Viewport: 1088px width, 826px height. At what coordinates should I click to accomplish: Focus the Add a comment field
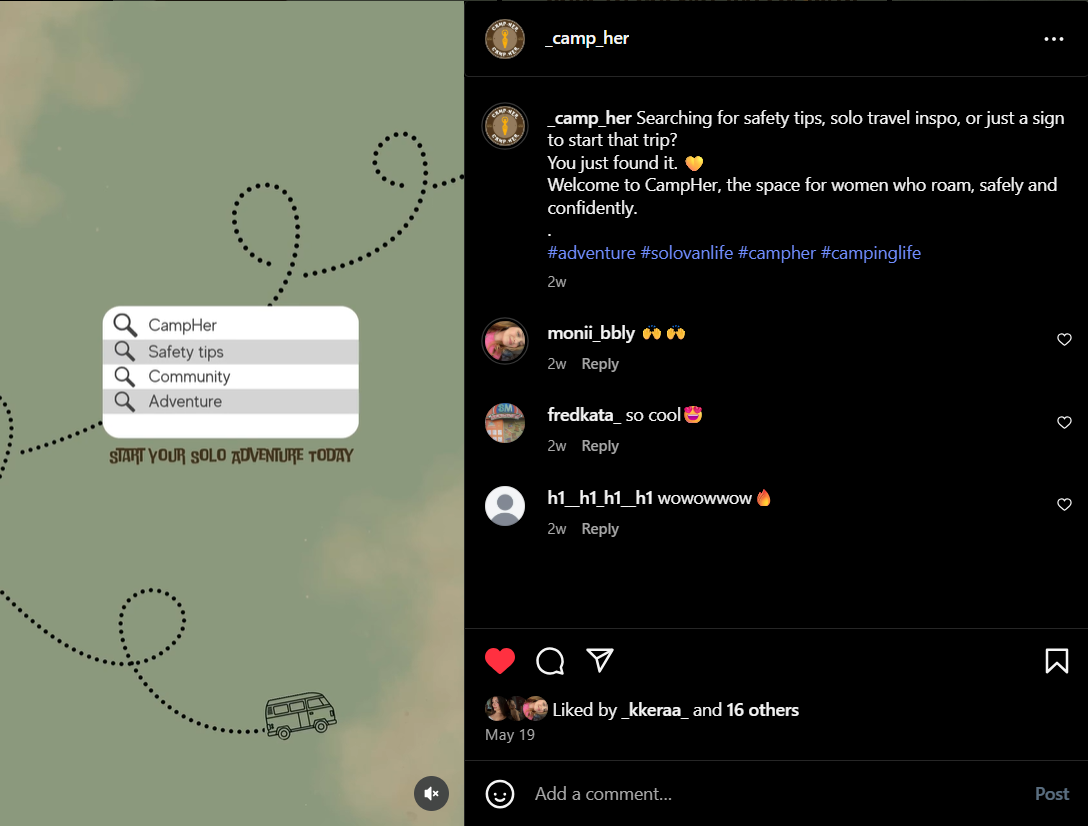point(777,794)
